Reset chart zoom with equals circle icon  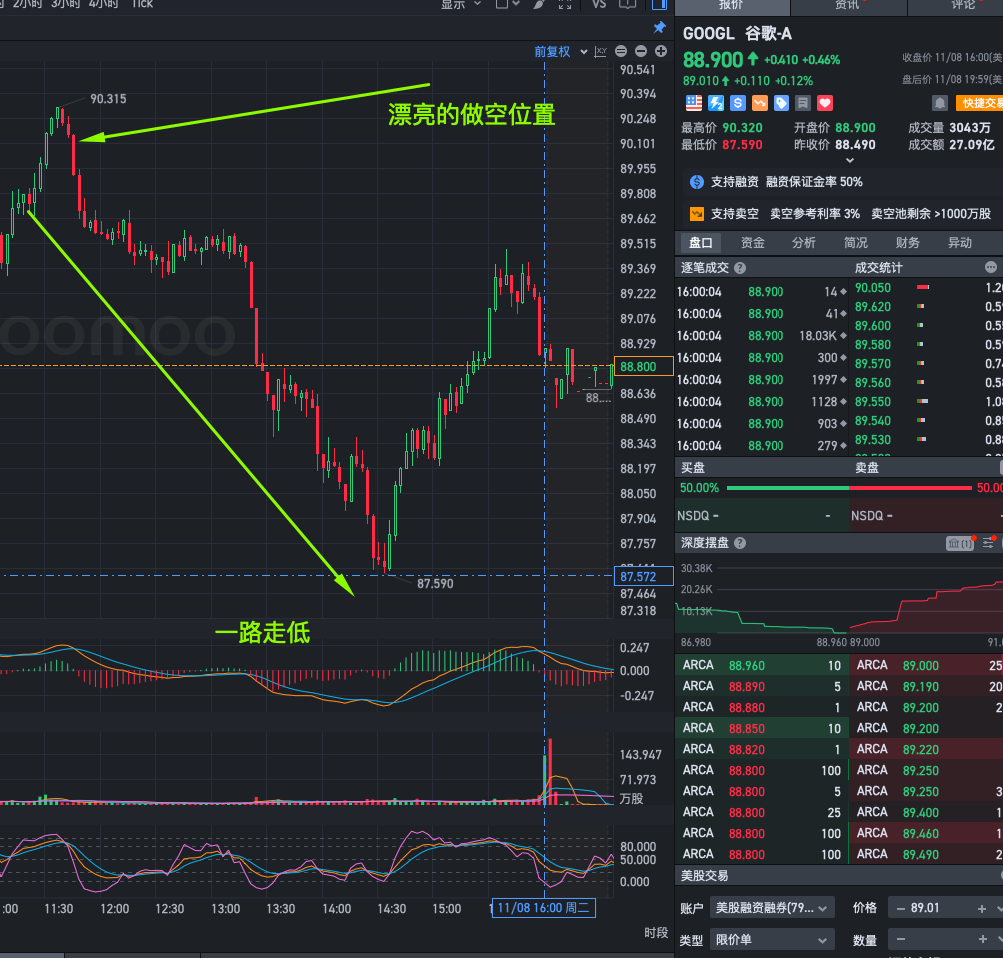(620, 51)
